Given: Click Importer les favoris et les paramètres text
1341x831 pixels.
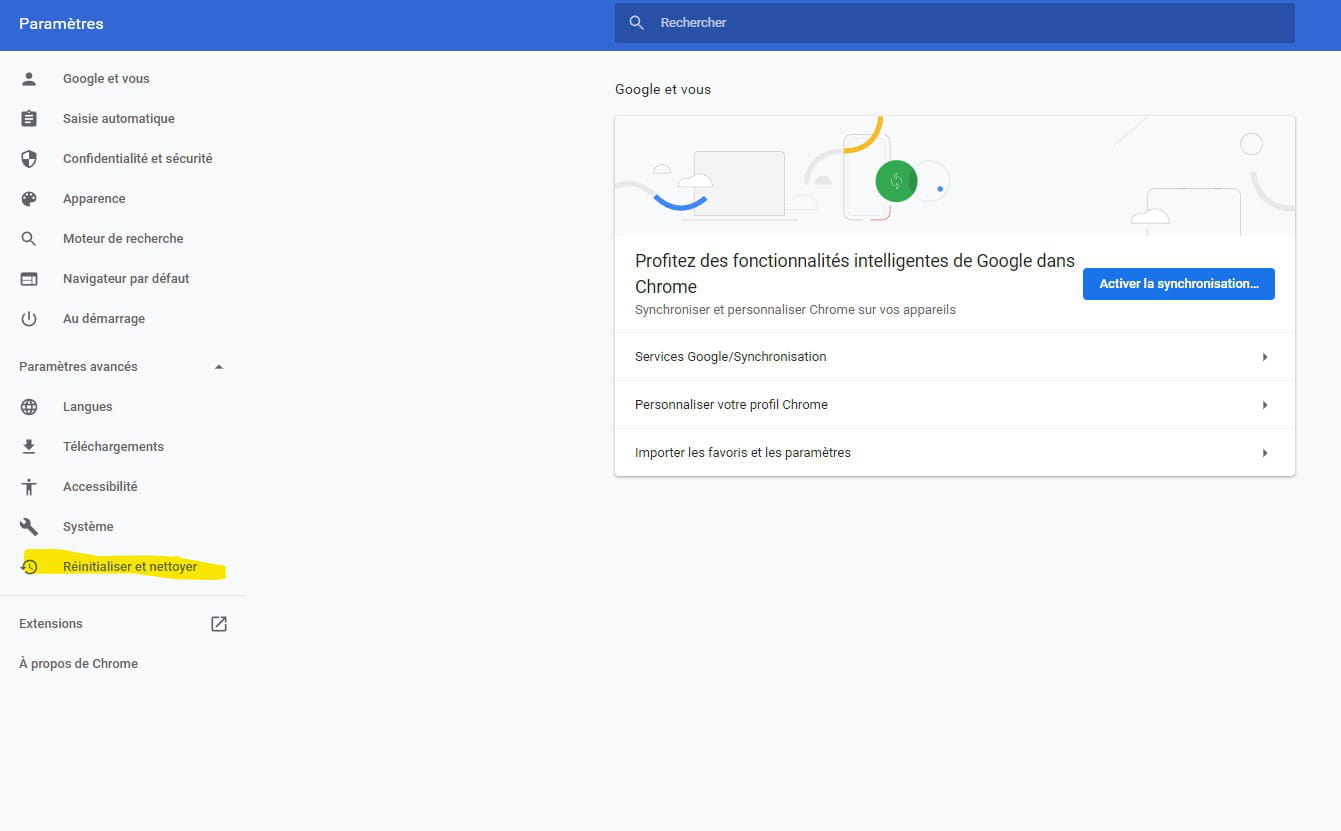Looking at the screenshot, I should click(743, 453).
